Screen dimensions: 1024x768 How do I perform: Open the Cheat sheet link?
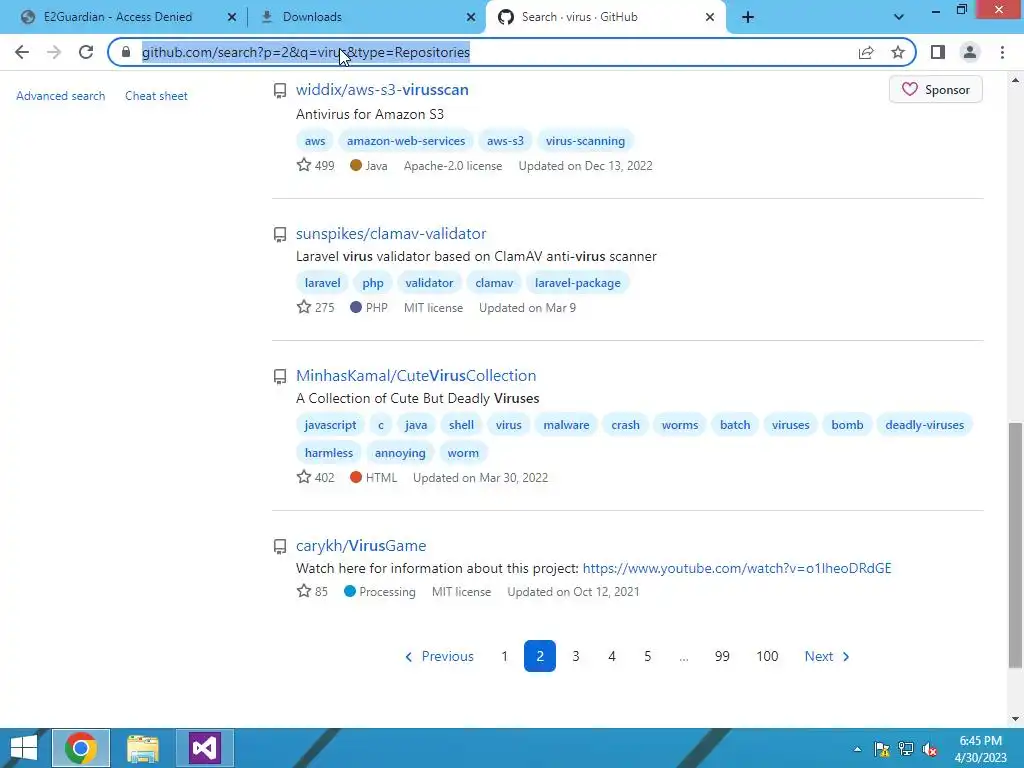(x=156, y=96)
